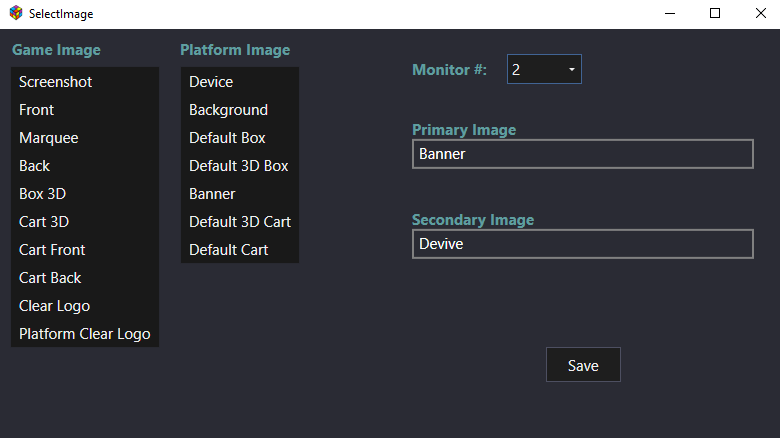Image resolution: width=780 pixels, height=438 pixels.
Task: Select Device in Platform Image list
Action: 240,82
